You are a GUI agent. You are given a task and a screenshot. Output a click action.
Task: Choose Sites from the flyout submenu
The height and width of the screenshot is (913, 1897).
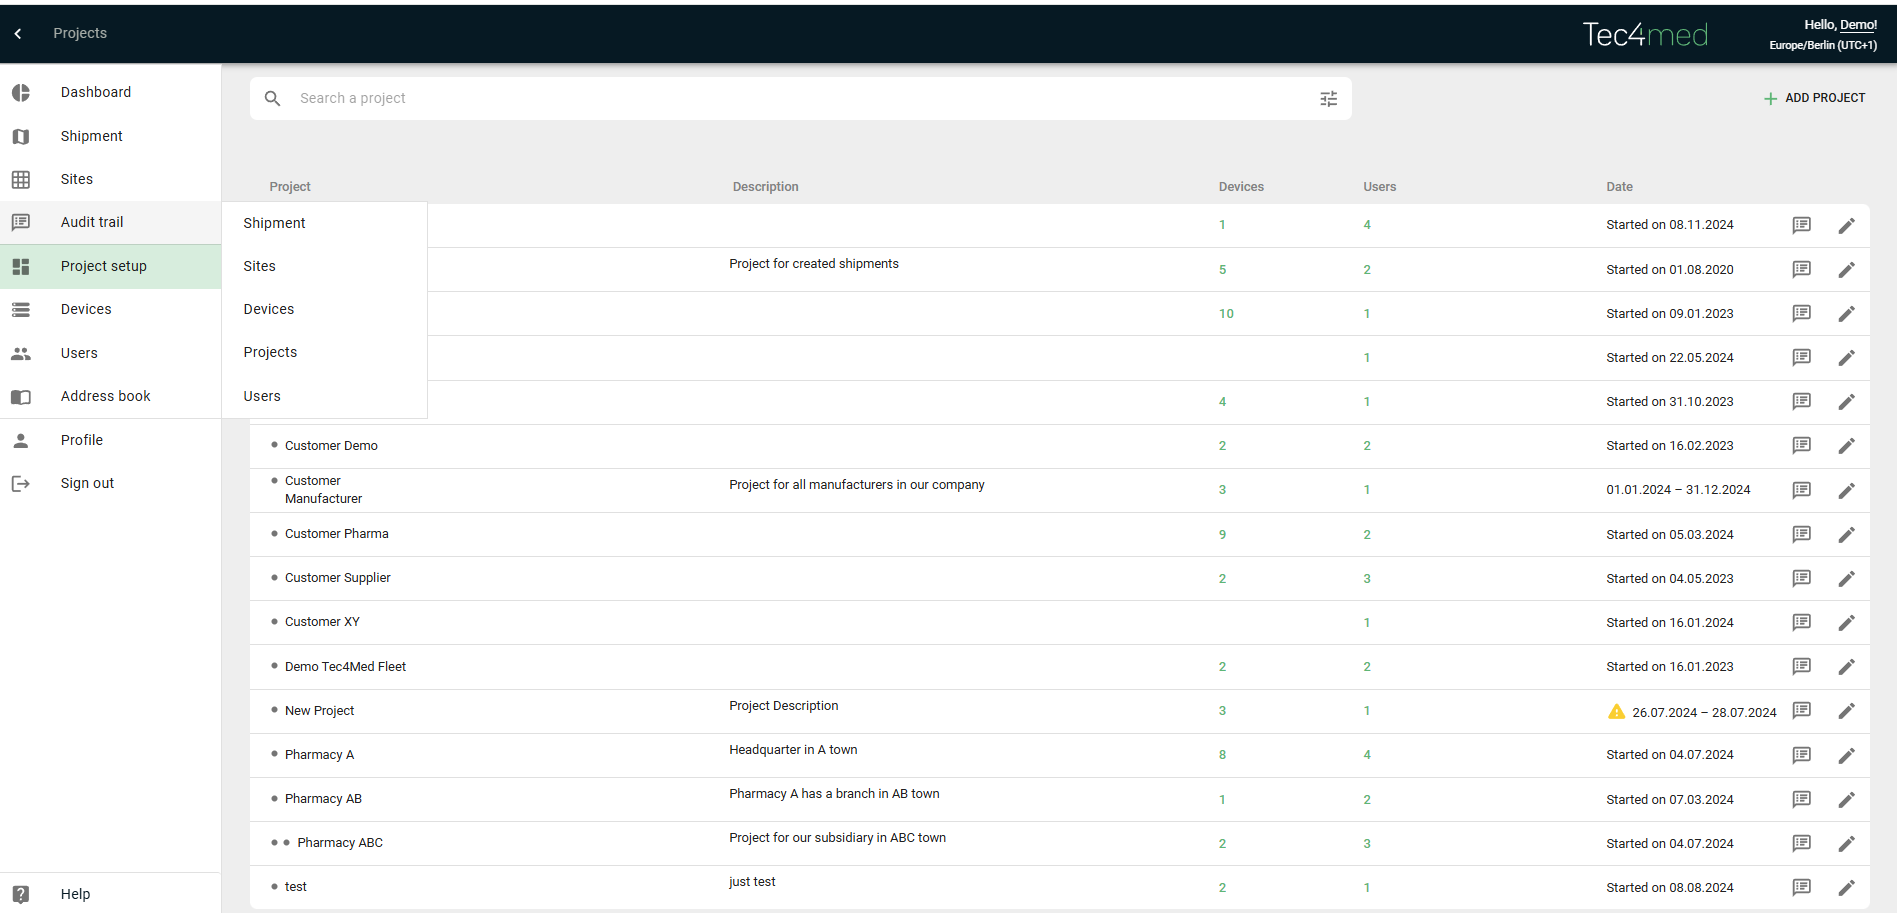tap(259, 267)
